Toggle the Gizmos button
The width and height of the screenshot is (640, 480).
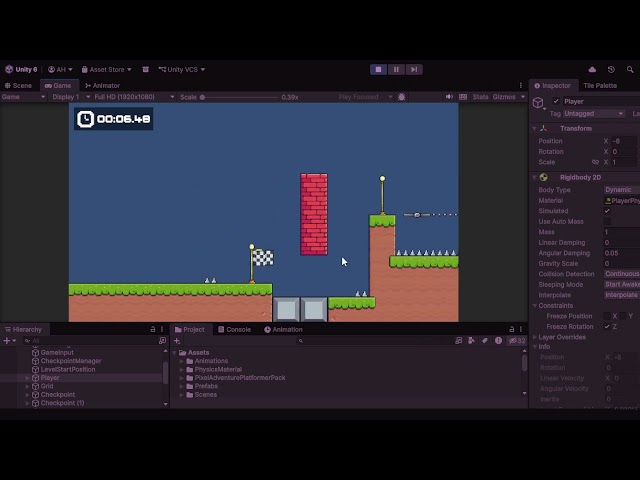click(x=504, y=97)
